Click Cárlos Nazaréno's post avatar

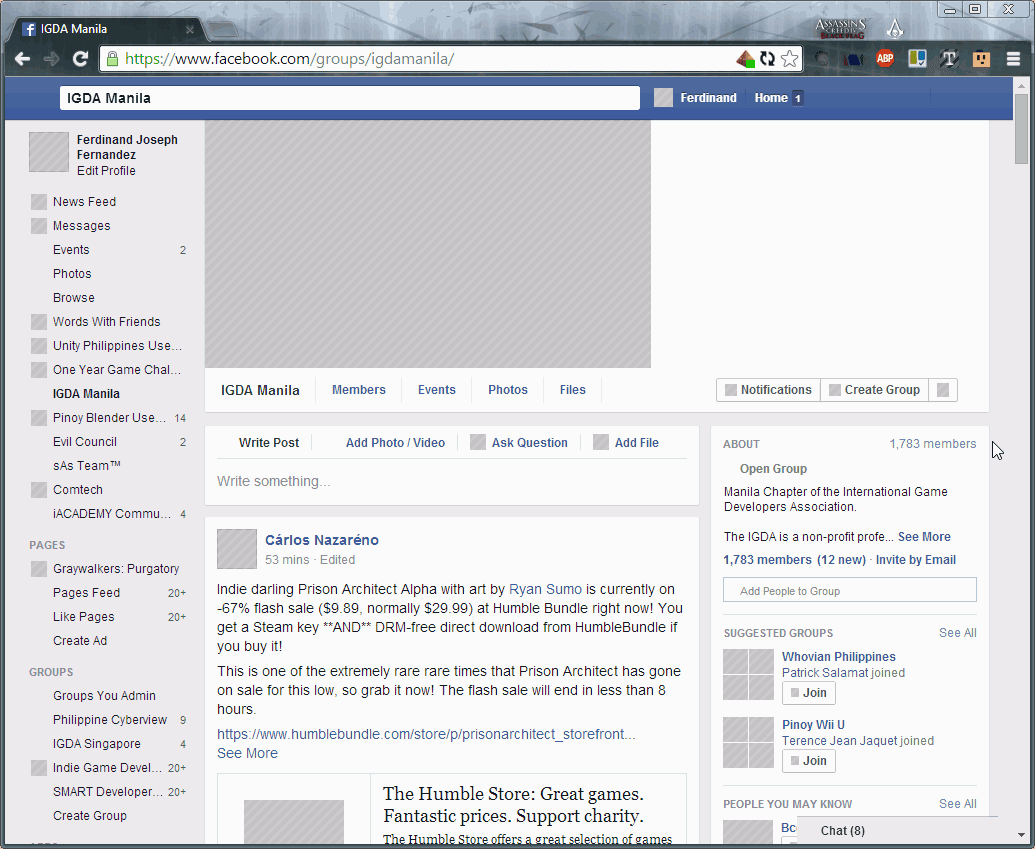237,549
